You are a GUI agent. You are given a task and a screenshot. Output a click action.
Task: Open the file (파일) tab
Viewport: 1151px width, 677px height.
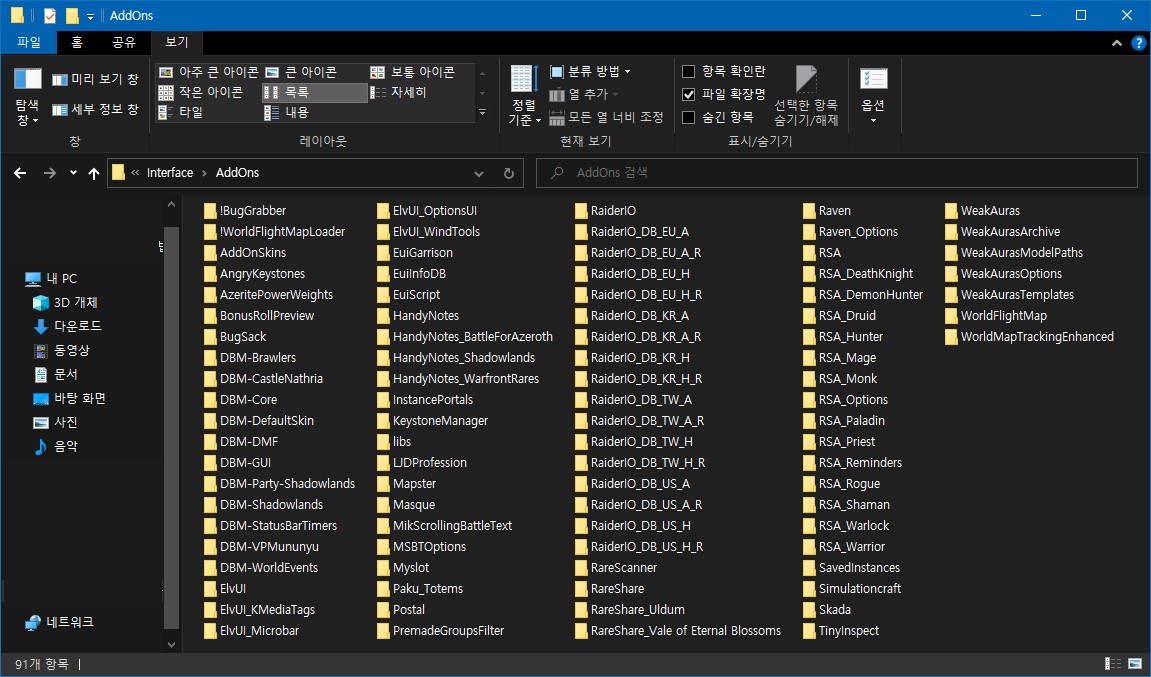29,42
